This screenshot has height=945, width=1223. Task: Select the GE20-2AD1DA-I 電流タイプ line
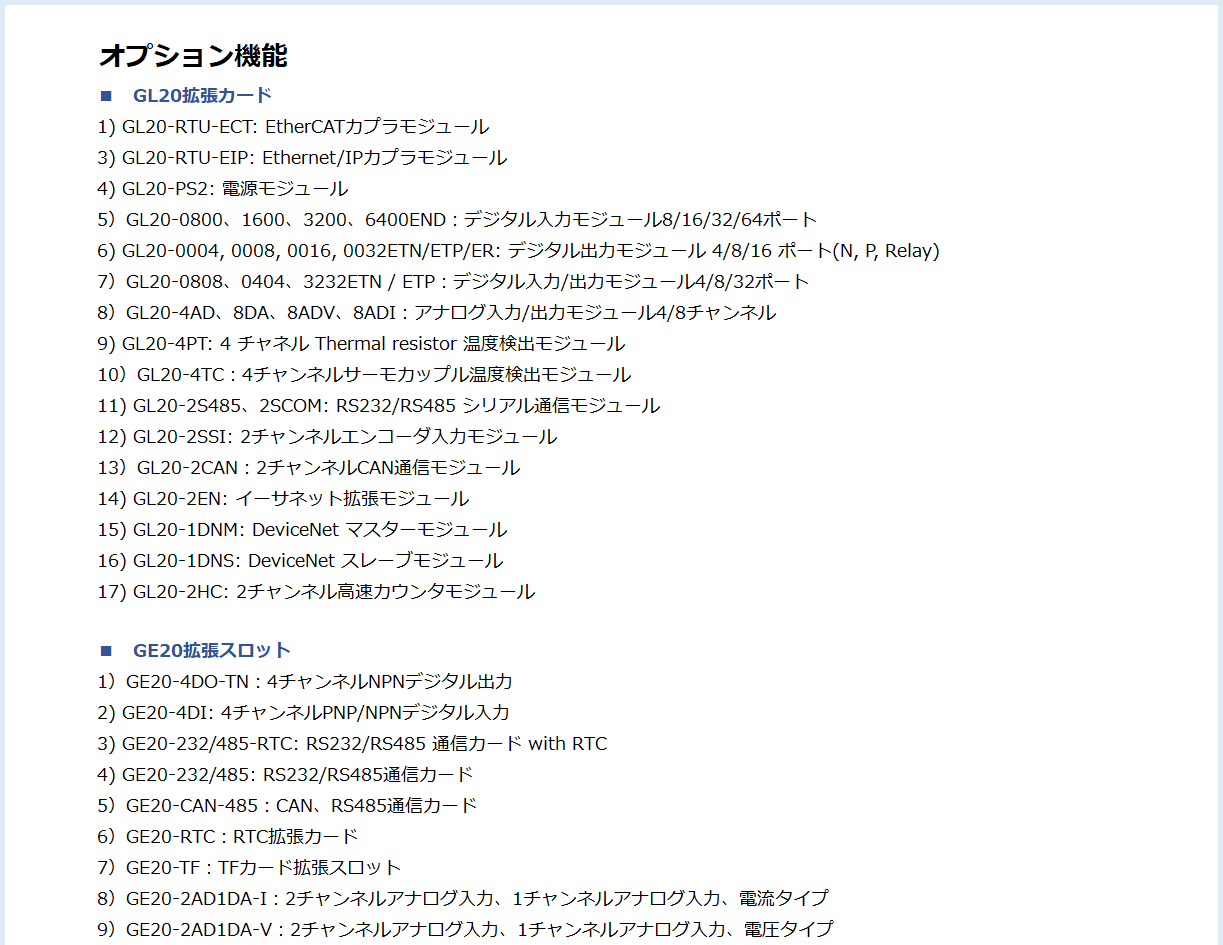tap(463, 899)
